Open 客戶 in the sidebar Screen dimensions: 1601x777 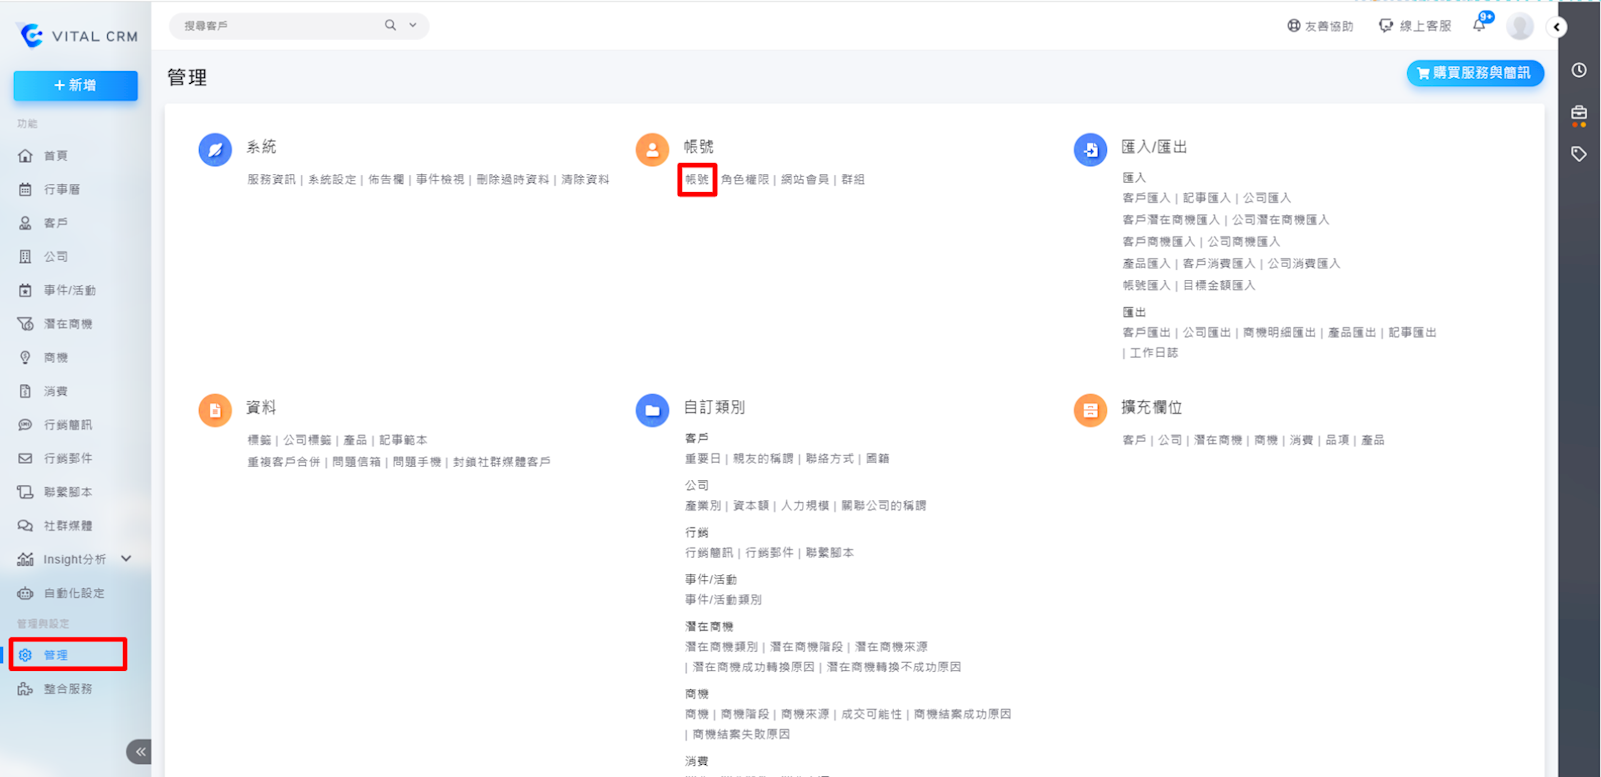tap(56, 223)
